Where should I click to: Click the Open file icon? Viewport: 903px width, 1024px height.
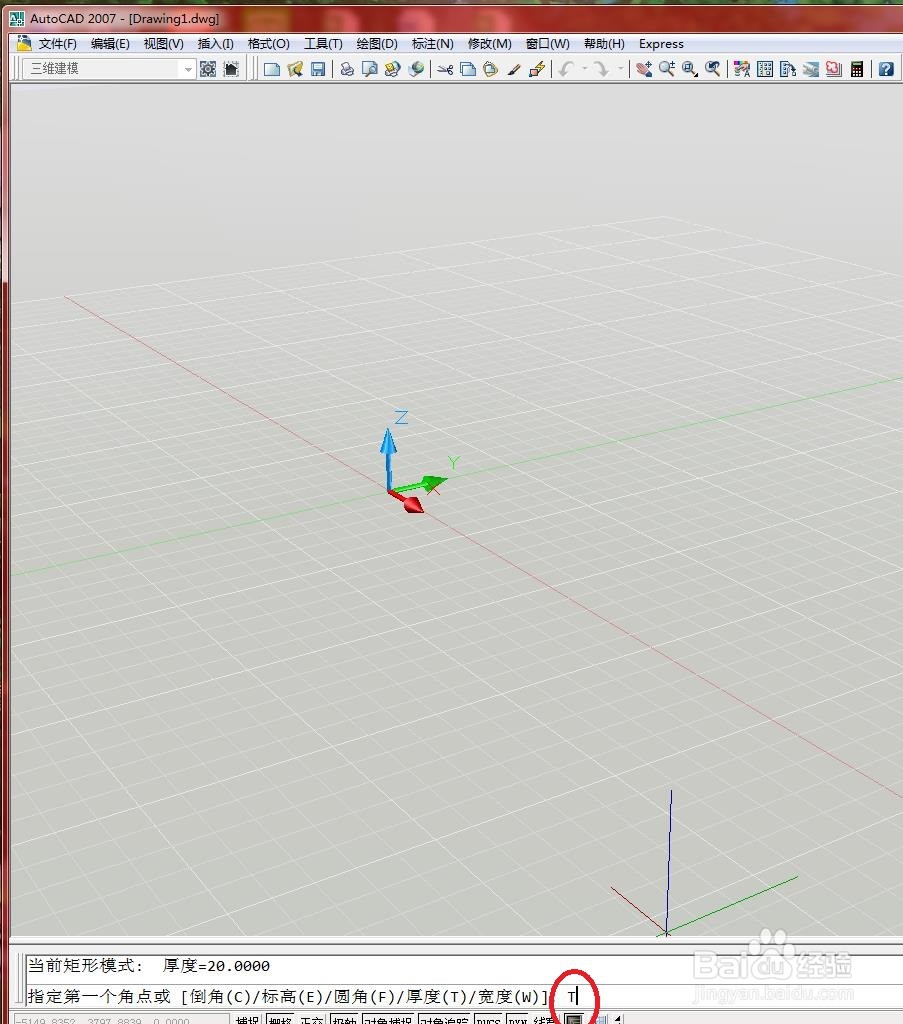(295, 69)
